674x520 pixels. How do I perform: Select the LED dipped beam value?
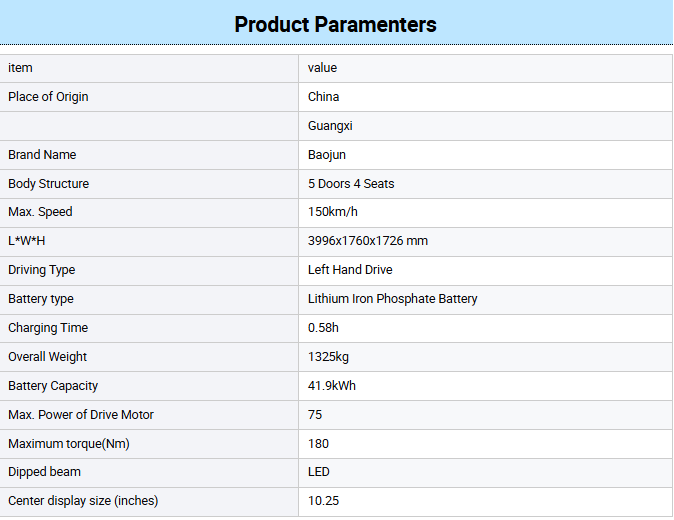[319, 472]
